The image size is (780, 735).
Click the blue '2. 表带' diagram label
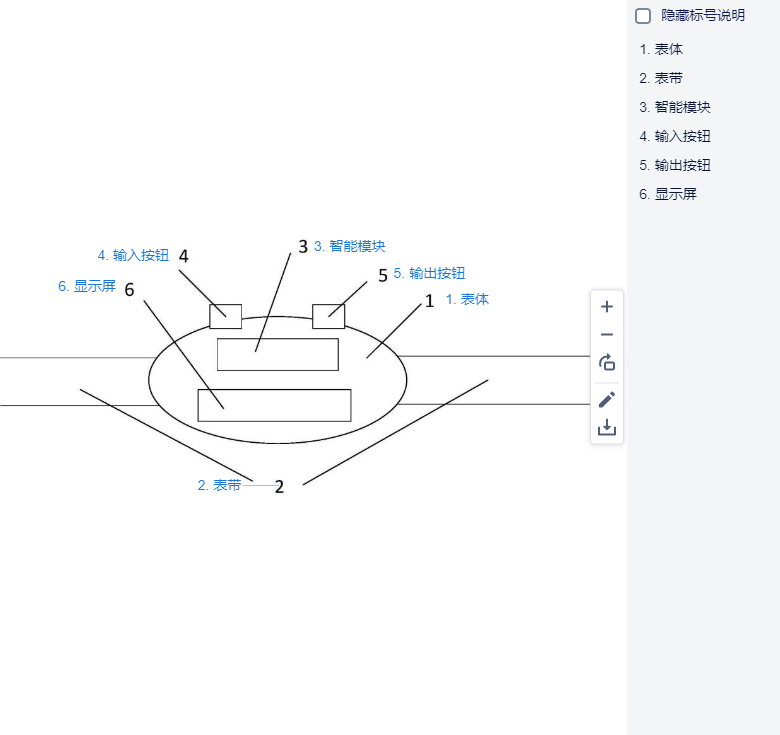(219, 485)
